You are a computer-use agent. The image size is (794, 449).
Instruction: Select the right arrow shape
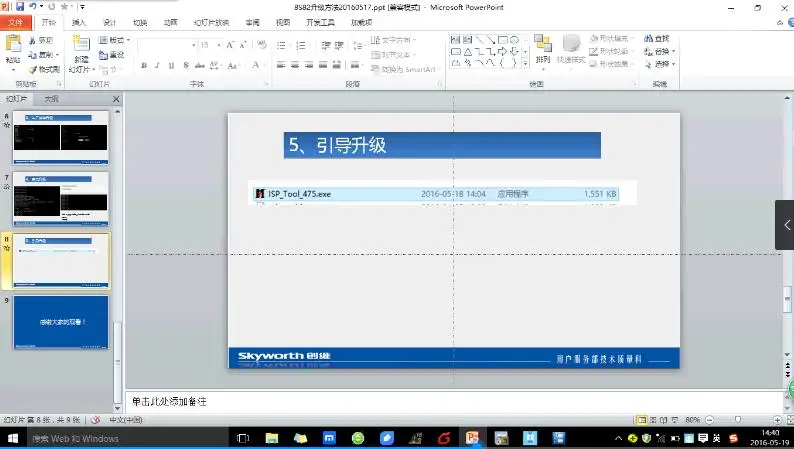pyautogui.click(x=502, y=52)
